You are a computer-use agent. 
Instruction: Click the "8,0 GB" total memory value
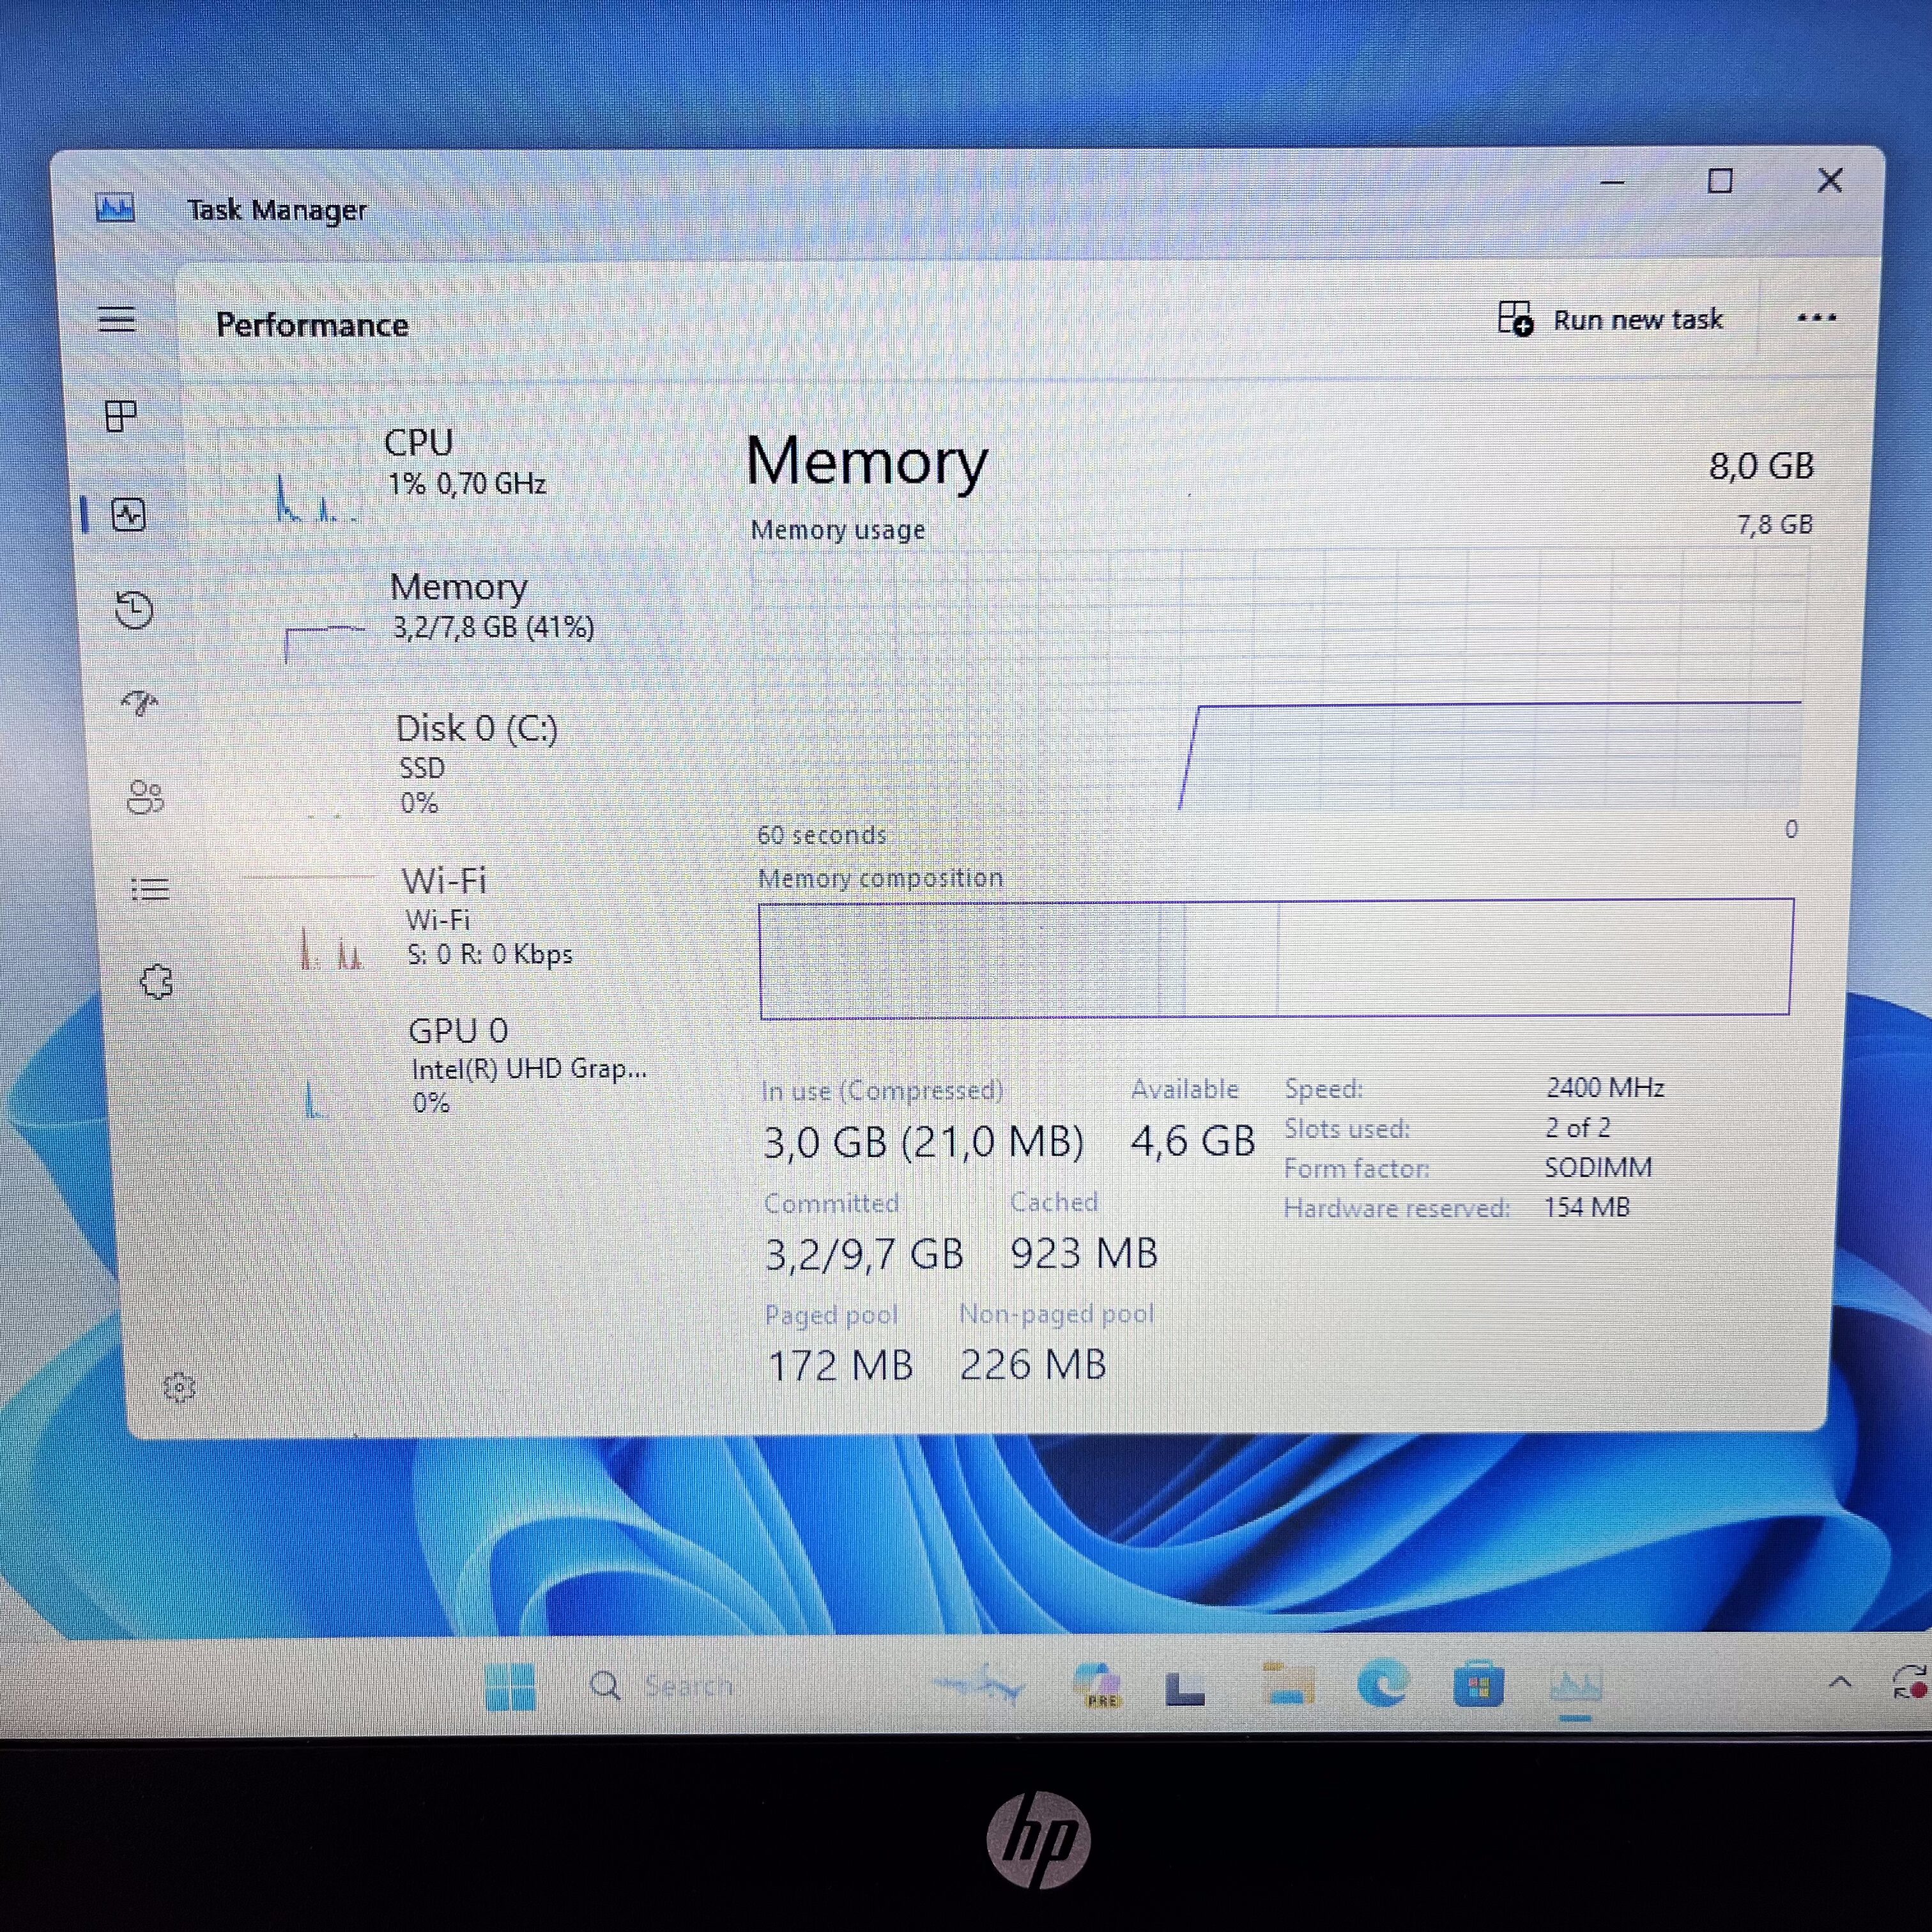pos(1761,466)
